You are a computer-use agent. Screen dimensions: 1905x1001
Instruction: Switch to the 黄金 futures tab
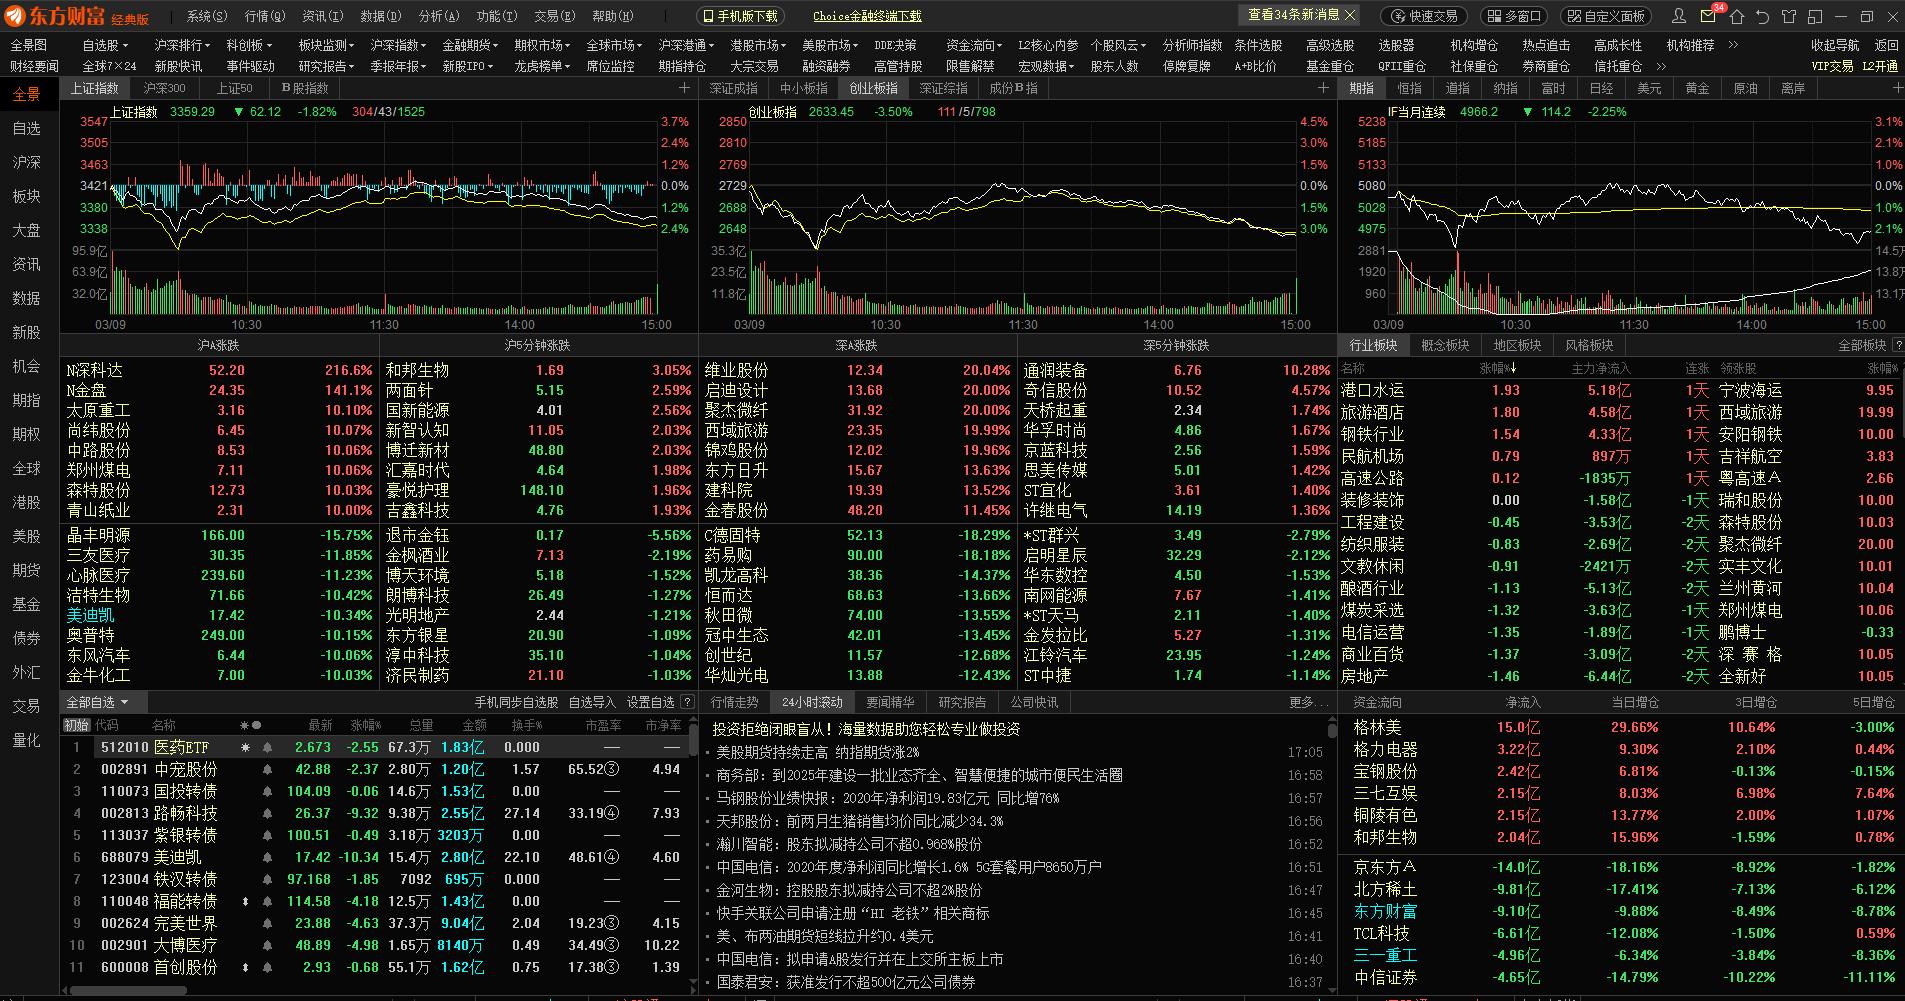point(1697,88)
